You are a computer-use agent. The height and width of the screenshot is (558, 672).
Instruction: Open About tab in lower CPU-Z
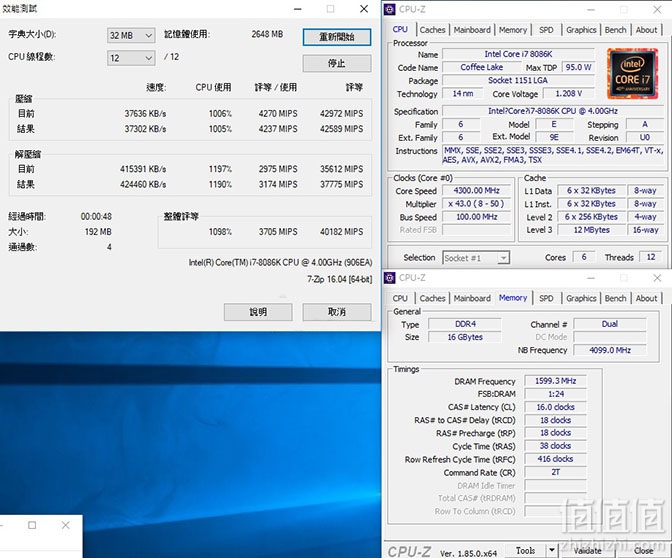click(646, 298)
